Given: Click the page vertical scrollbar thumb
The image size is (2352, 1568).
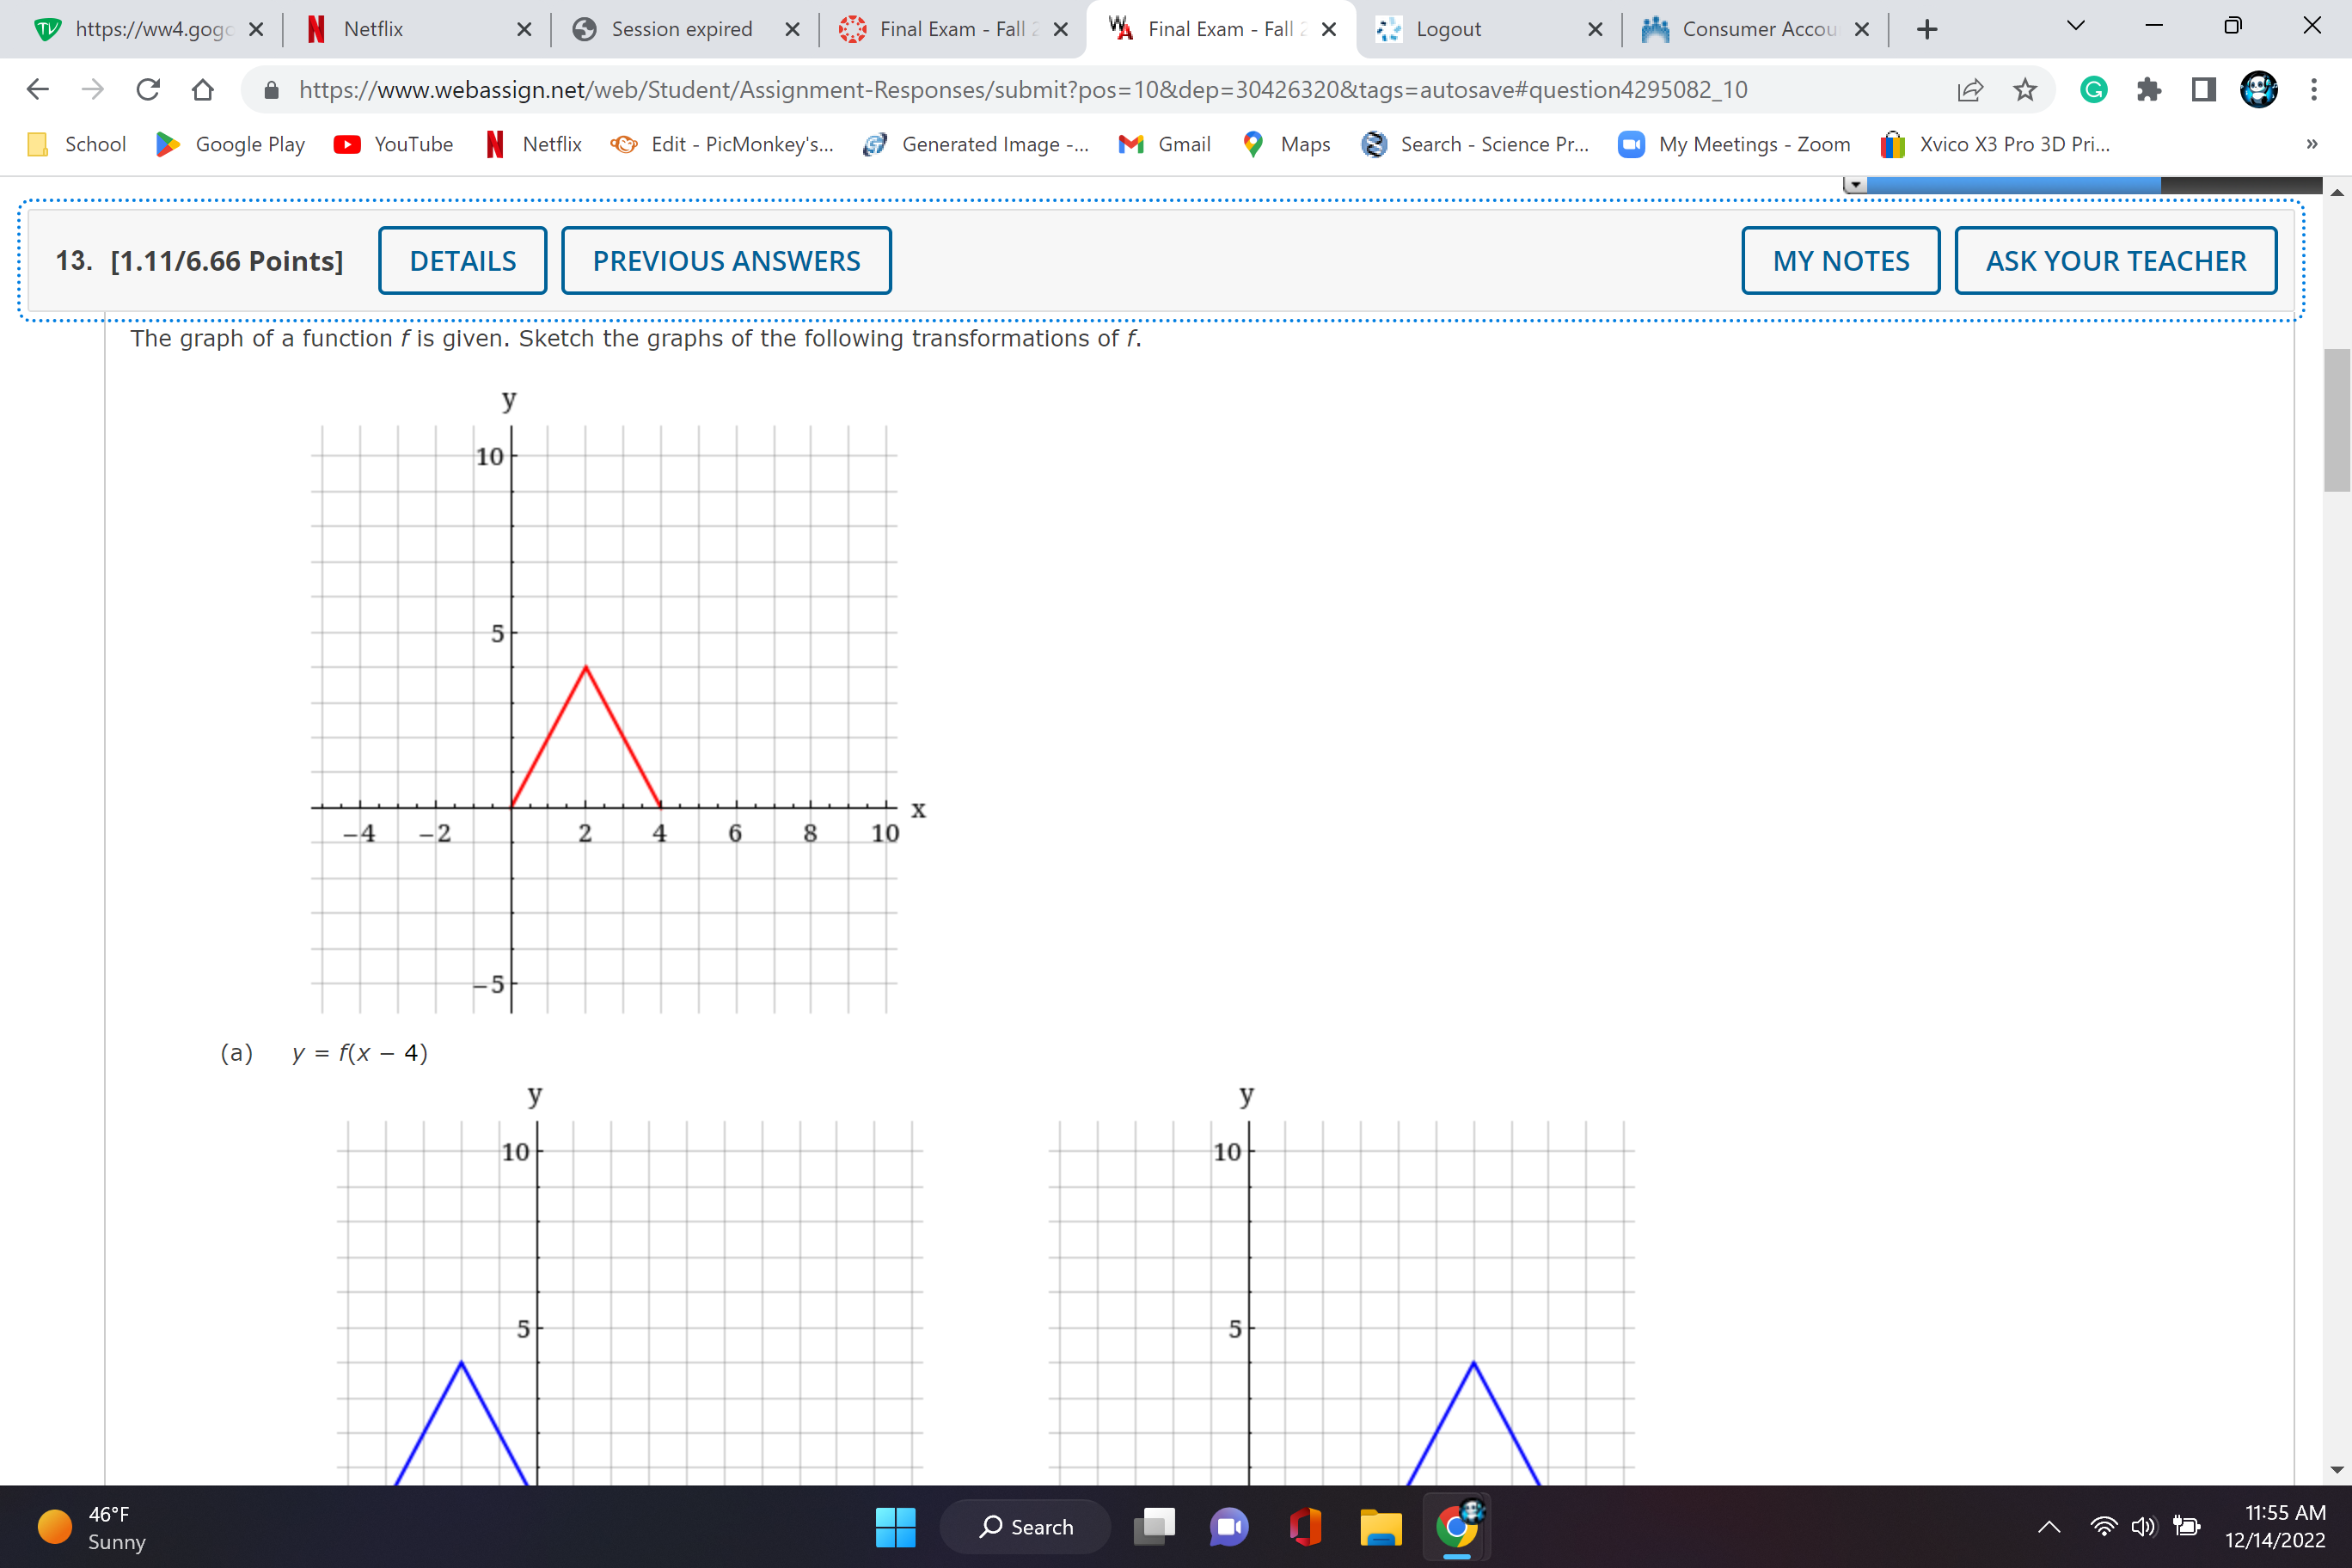Looking at the screenshot, I should tap(2336, 420).
